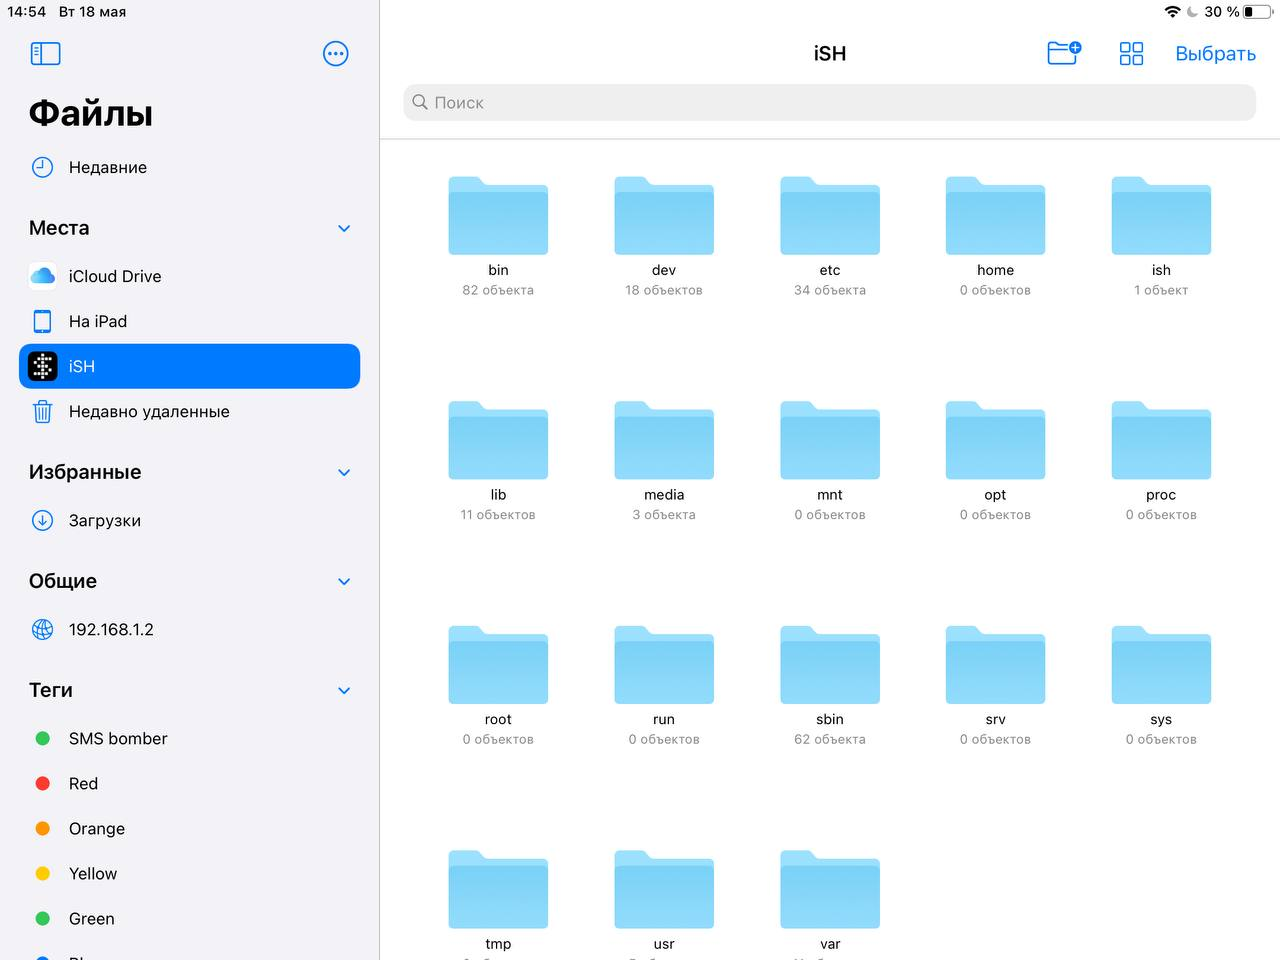1280x960 pixels.
Task: Open Недавние recent files
Action: pos(107,167)
